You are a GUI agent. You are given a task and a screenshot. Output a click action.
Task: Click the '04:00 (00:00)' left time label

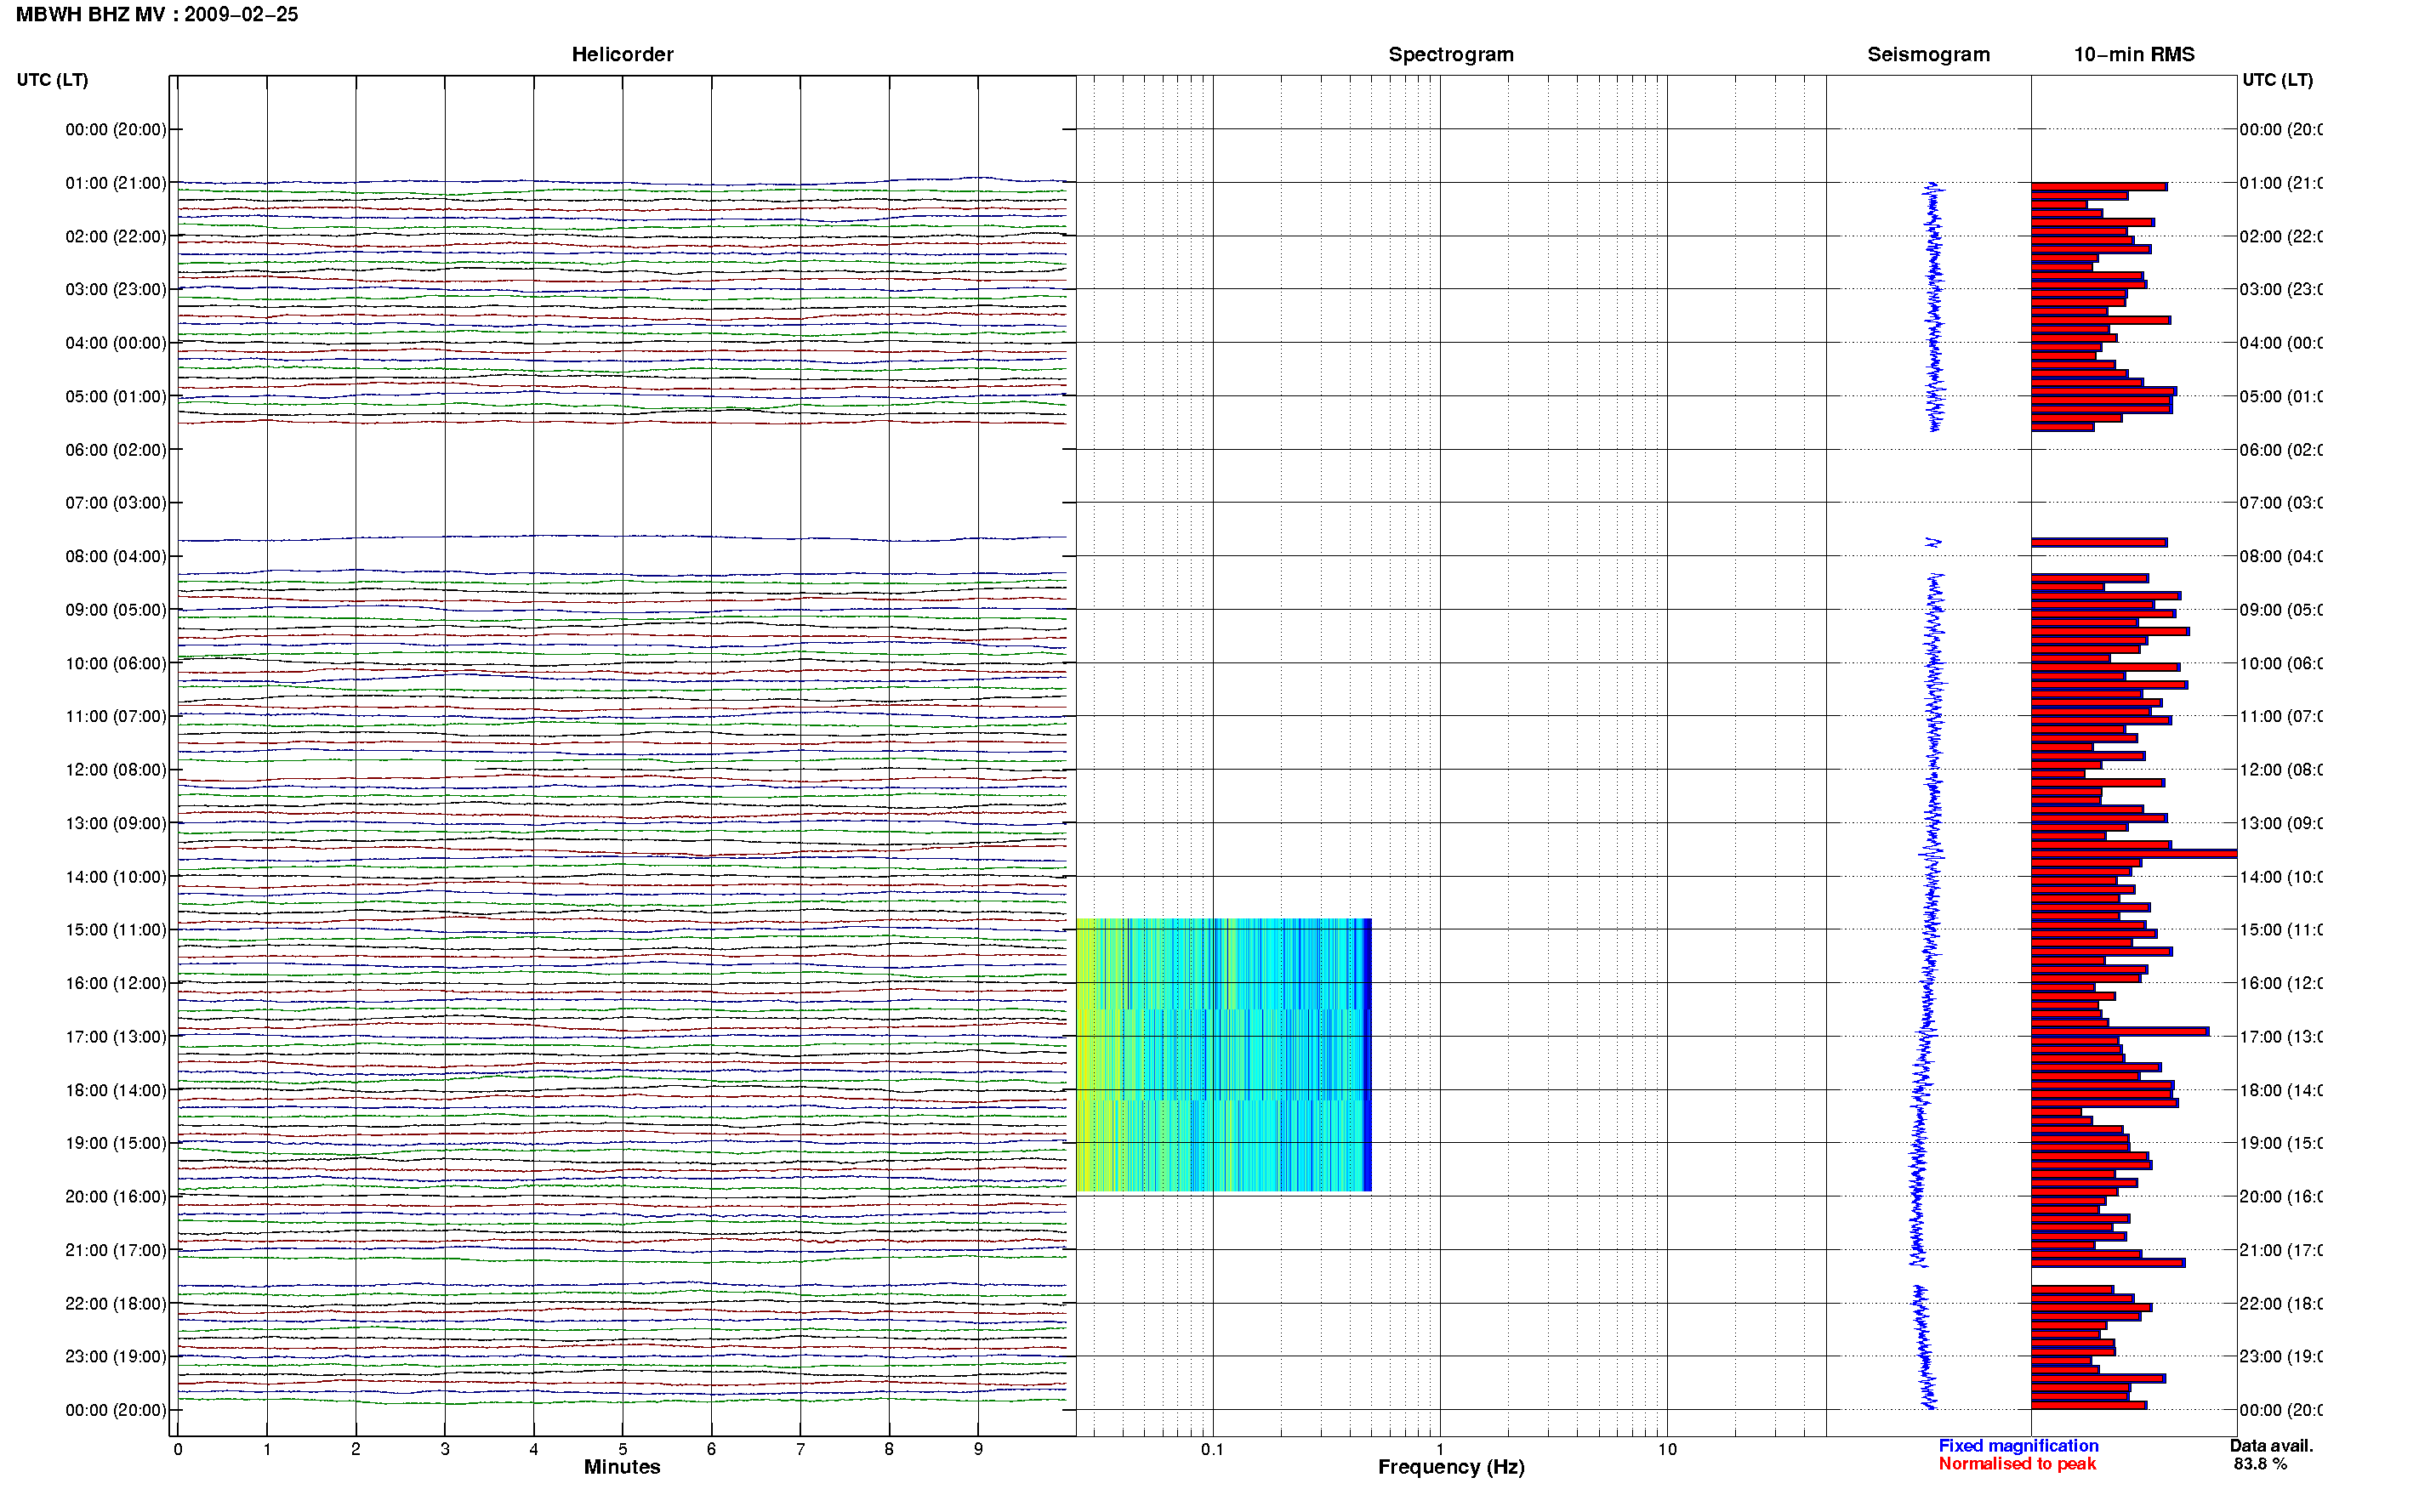click(116, 343)
